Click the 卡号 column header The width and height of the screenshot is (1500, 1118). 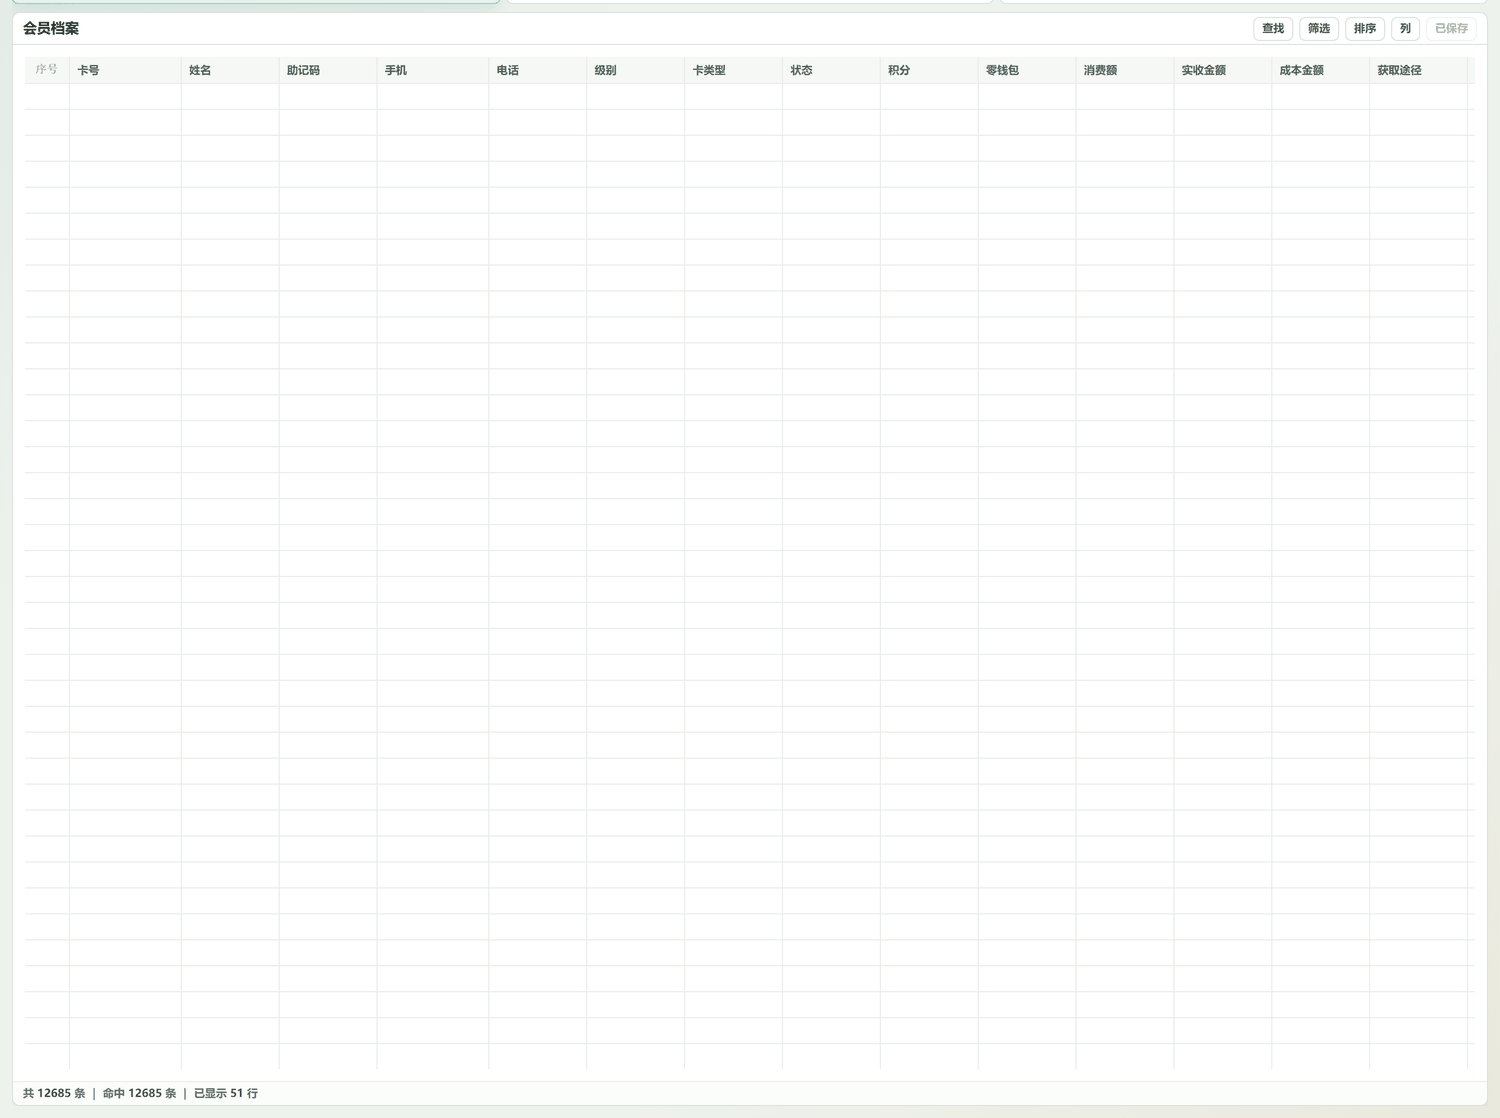coord(125,70)
